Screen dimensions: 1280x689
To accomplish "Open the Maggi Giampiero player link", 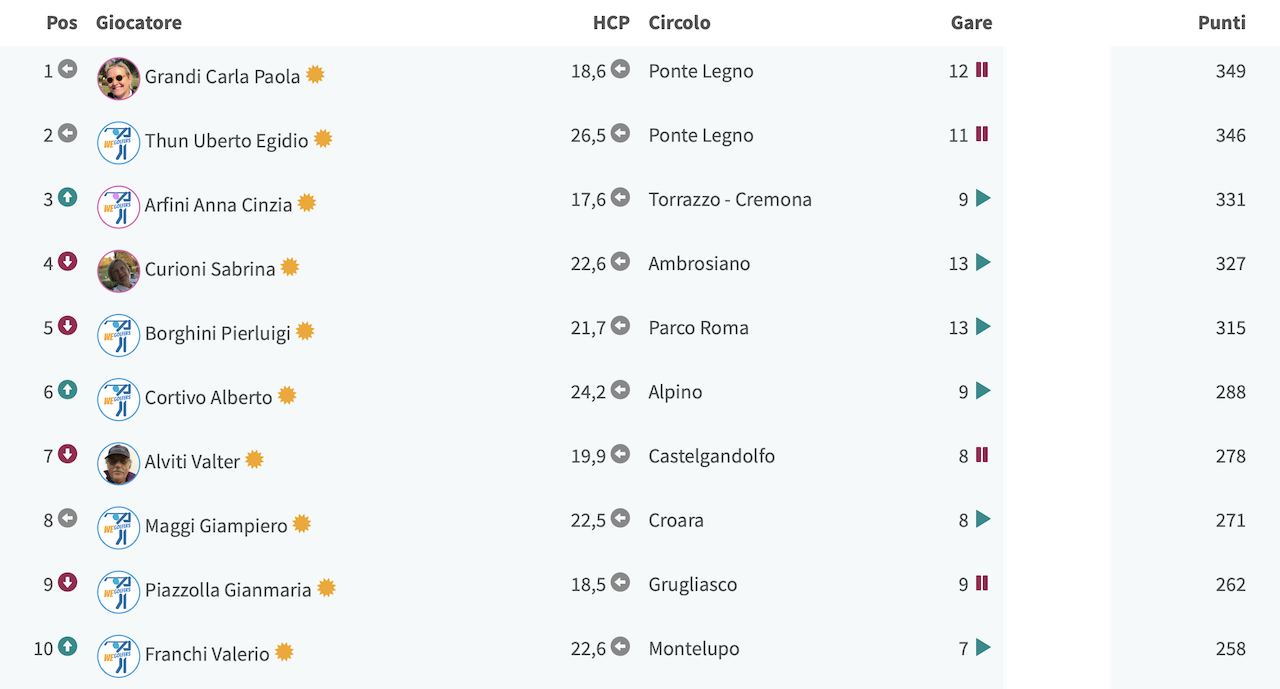I will point(216,525).
